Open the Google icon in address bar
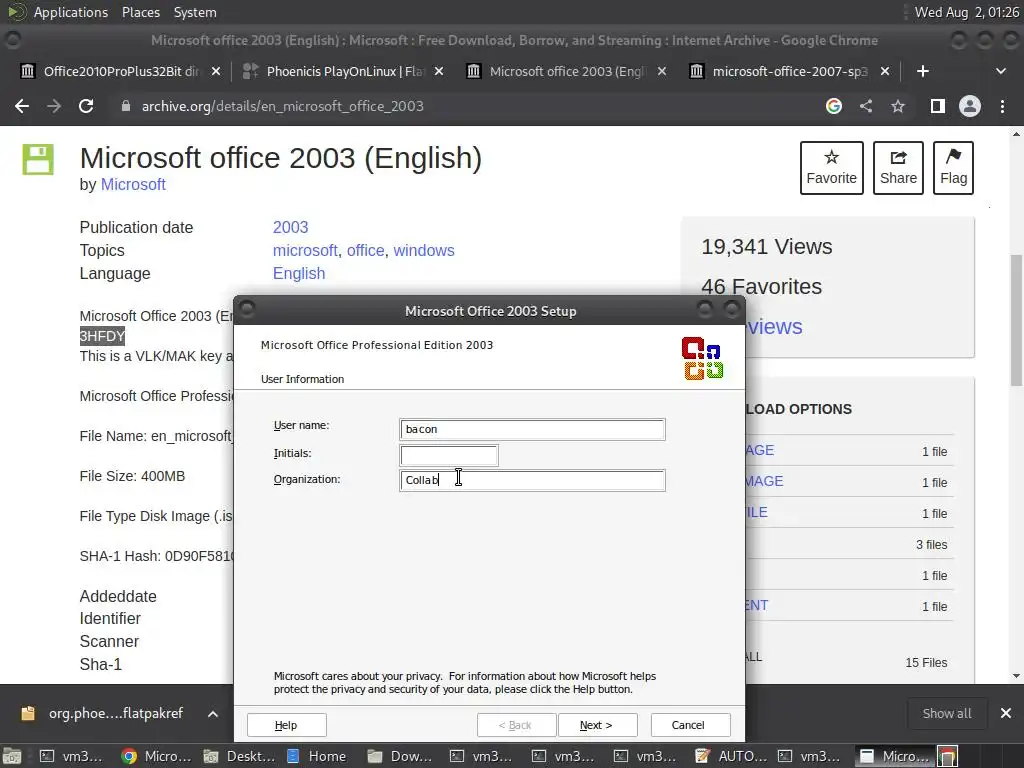Viewport: 1024px width, 768px height. pos(834,106)
